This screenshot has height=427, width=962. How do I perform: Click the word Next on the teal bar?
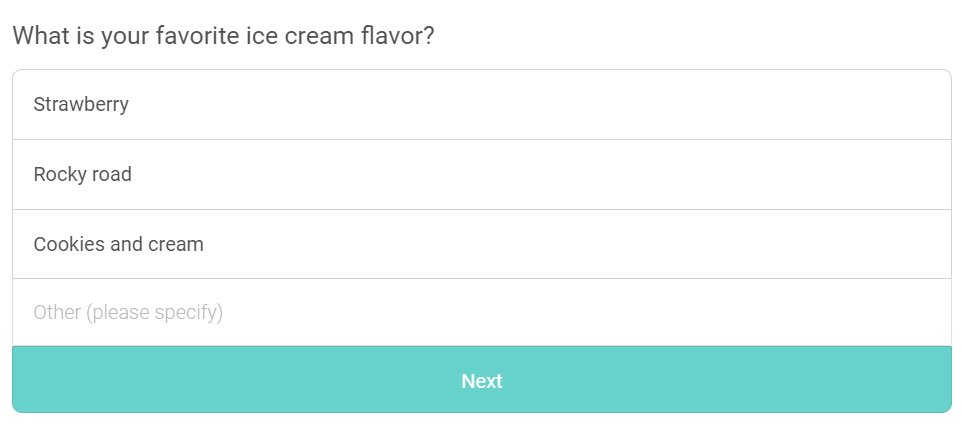[x=482, y=381]
